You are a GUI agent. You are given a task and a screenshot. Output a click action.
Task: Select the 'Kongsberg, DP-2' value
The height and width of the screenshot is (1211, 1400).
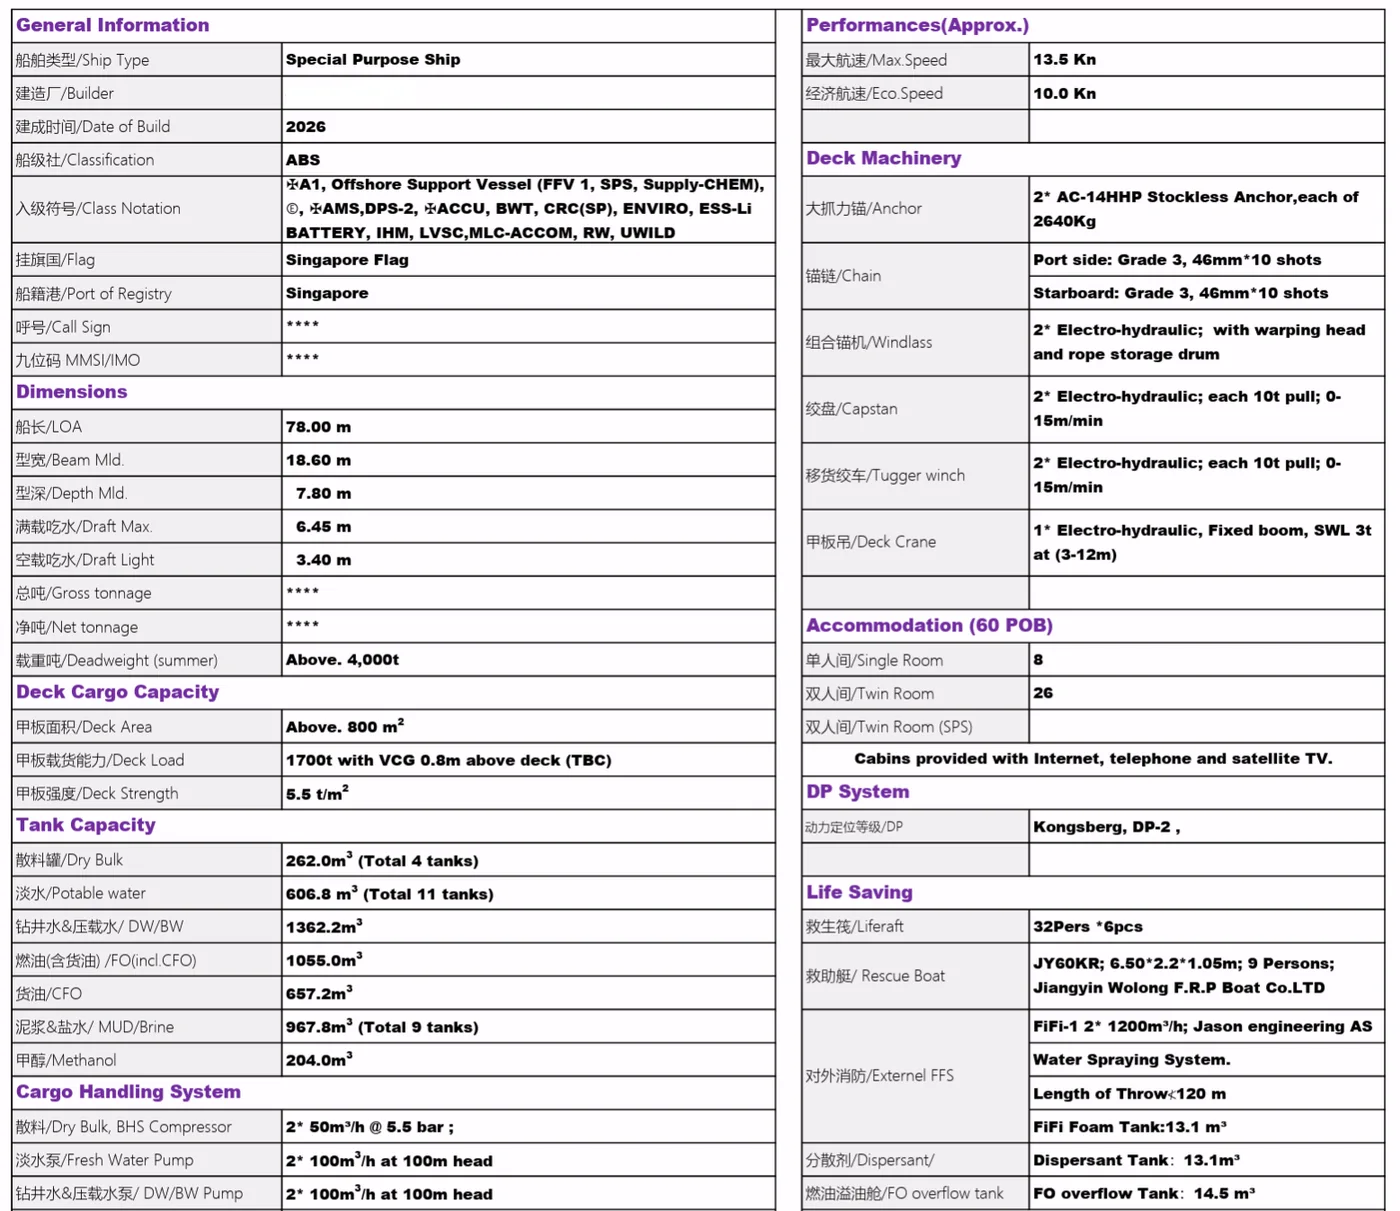coord(1106,827)
